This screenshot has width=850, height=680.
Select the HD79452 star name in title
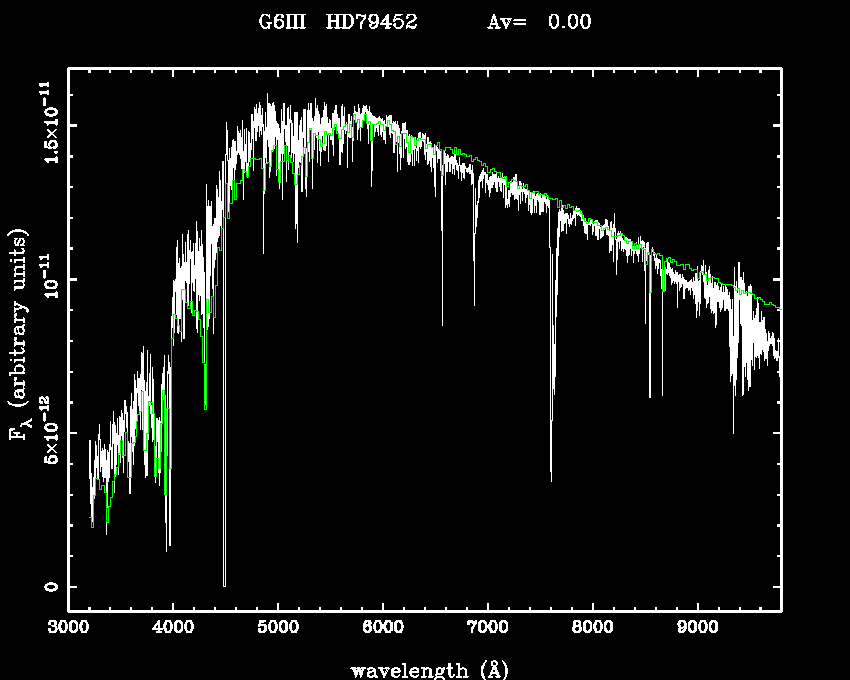pyautogui.click(x=372, y=22)
